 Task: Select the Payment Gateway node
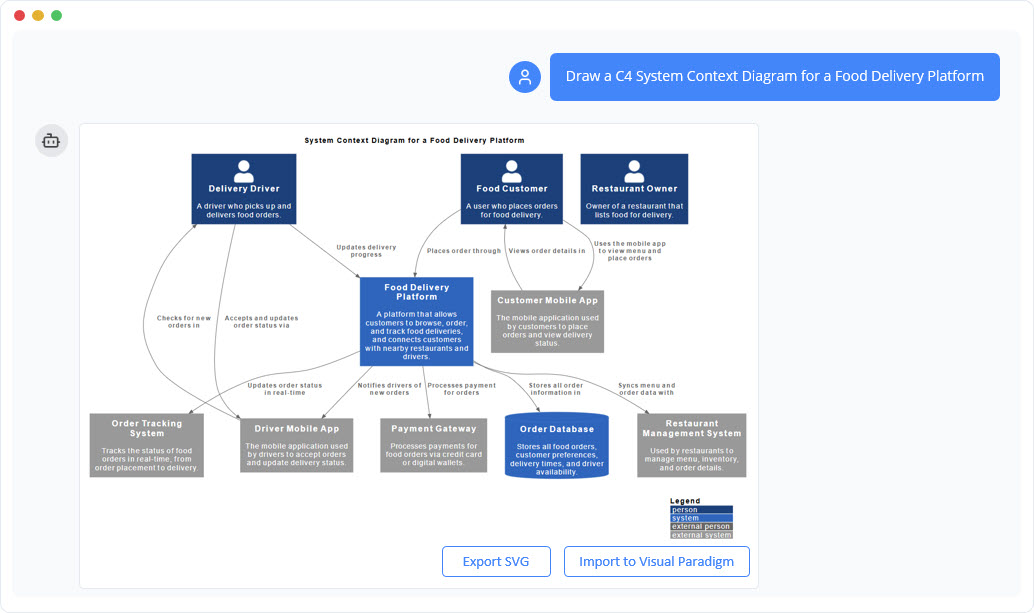pos(433,445)
